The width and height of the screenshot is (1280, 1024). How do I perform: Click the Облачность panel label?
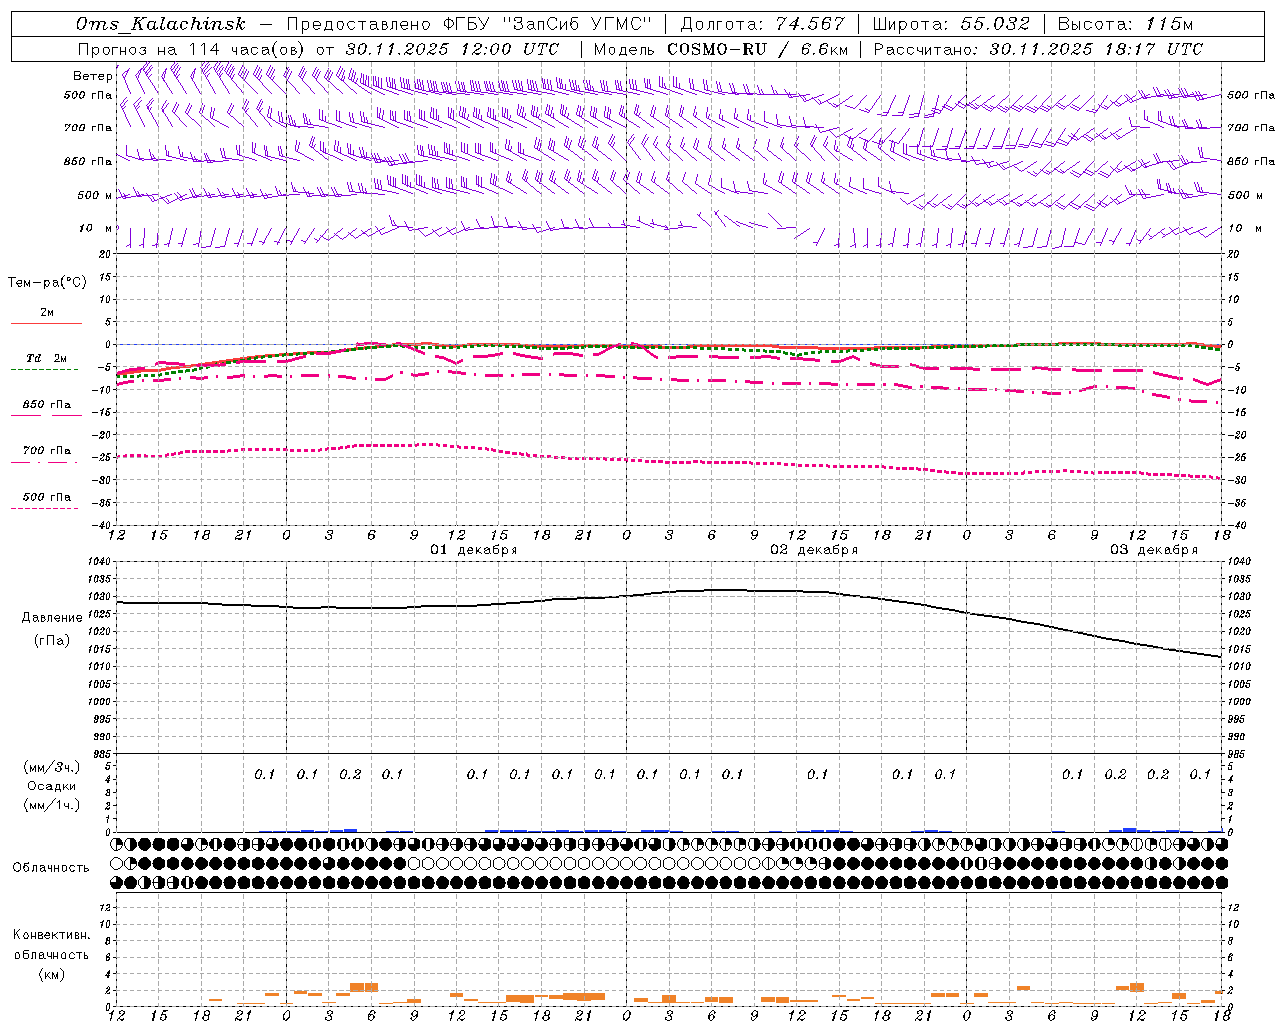(x=51, y=868)
